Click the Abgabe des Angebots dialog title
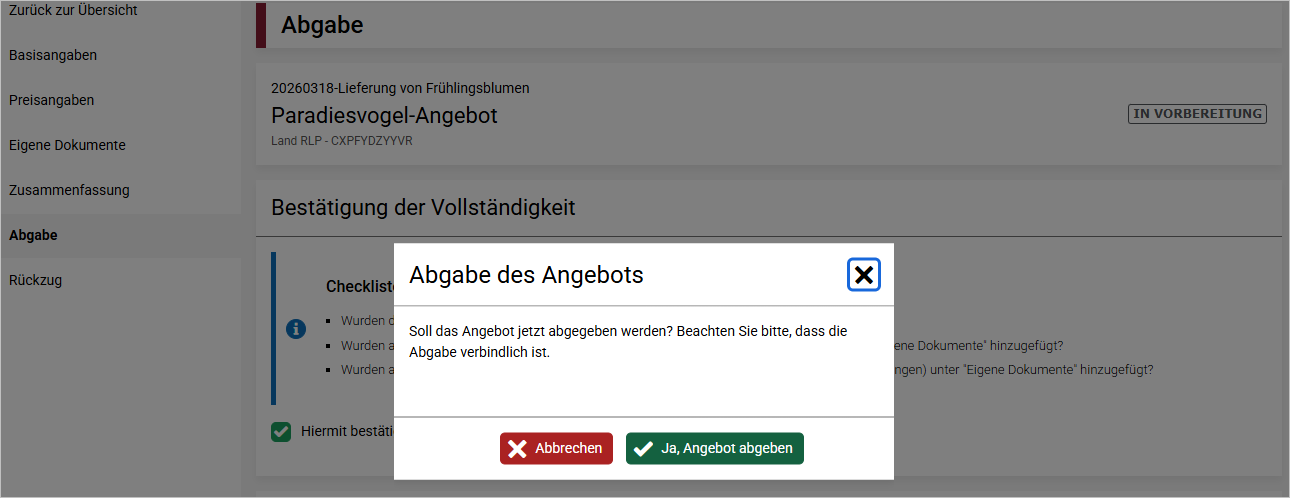Viewport: 1290px width, 498px height. 526,275
